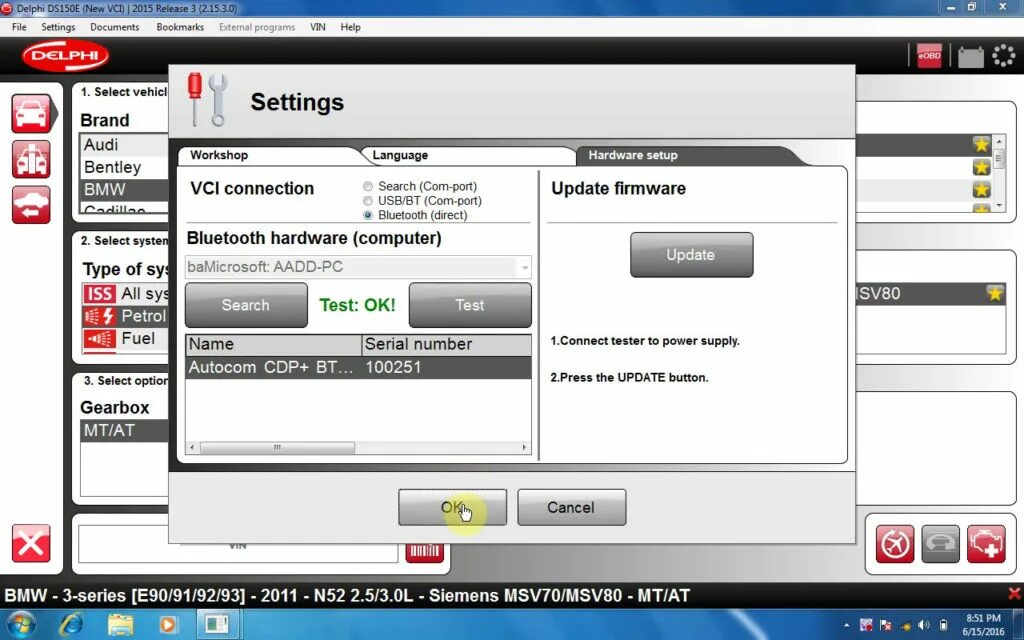The width and height of the screenshot is (1024, 640).
Task: Open the Help menu
Action: click(x=351, y=27)
